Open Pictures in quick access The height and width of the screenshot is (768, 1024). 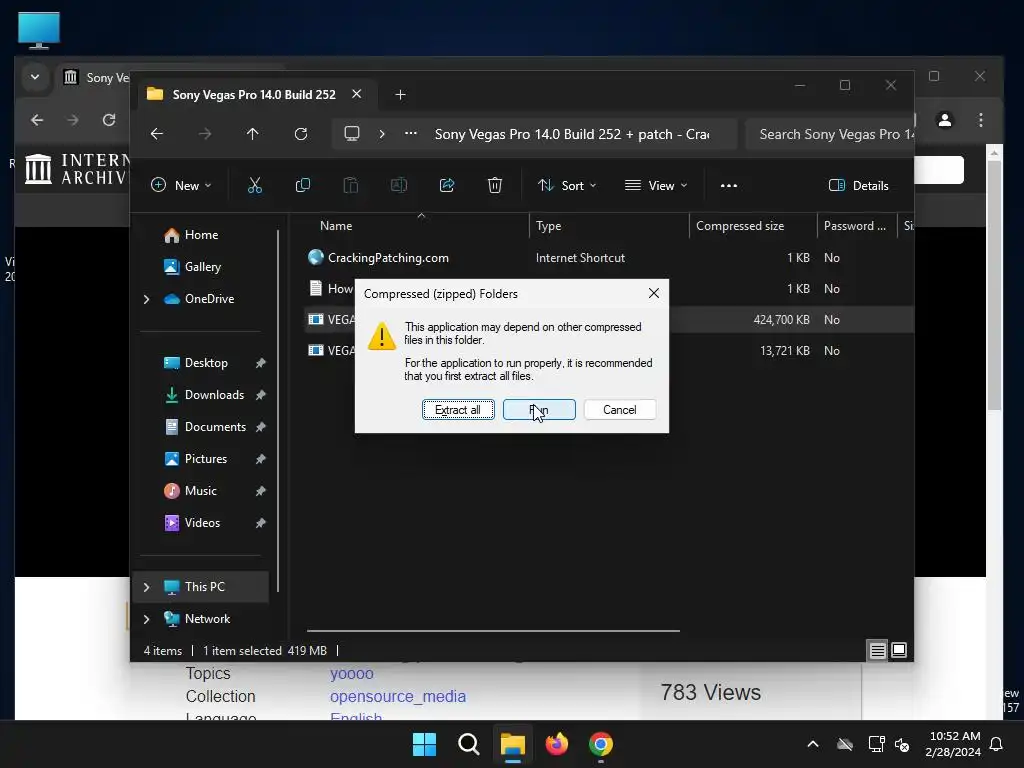tap(206, 458)
